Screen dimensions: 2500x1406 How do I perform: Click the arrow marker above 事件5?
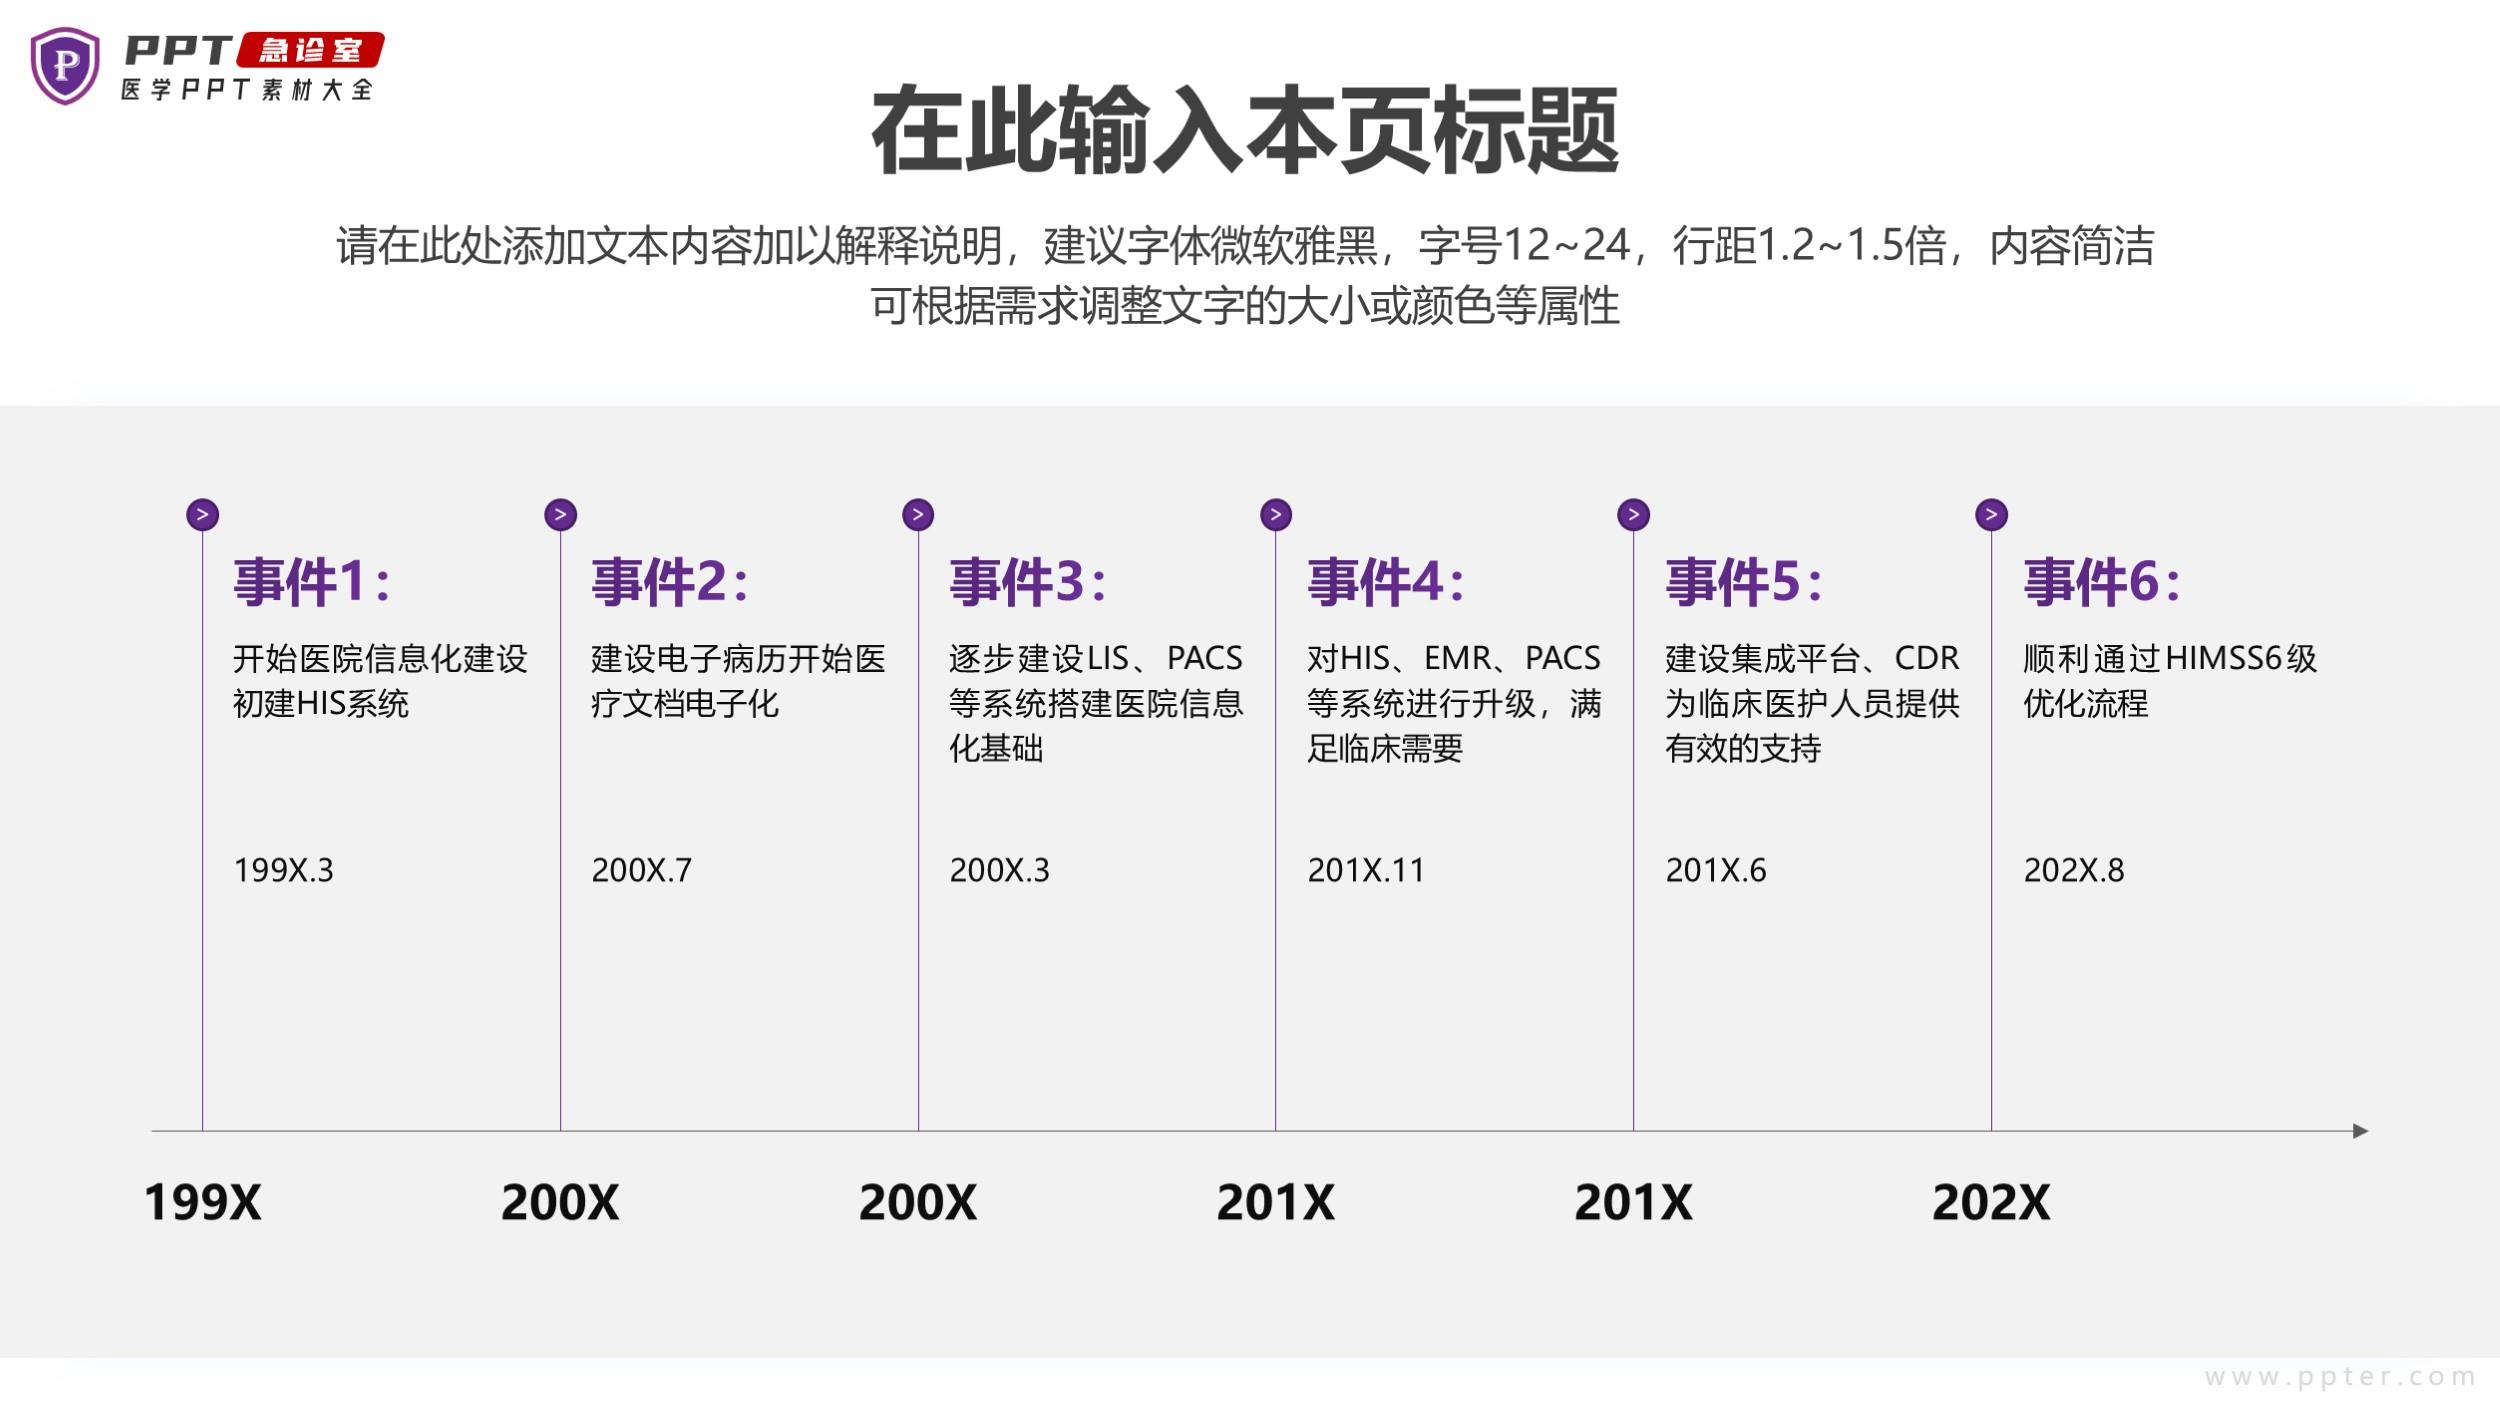click(1633, 515)
